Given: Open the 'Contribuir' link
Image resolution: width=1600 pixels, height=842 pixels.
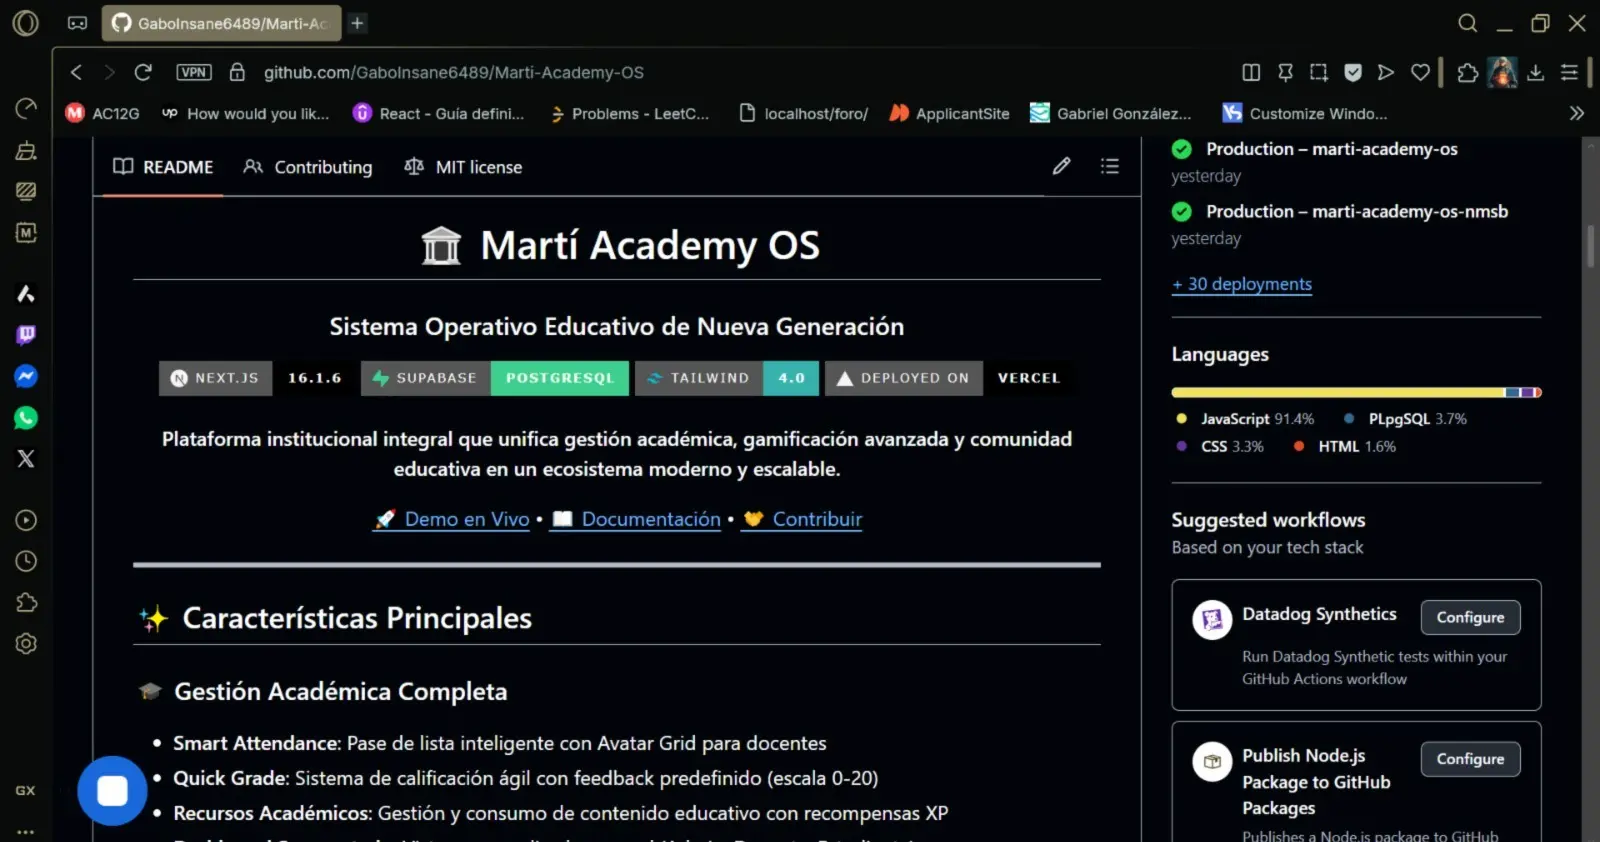Looking at the screenshot, I should (x=801, y=519).
